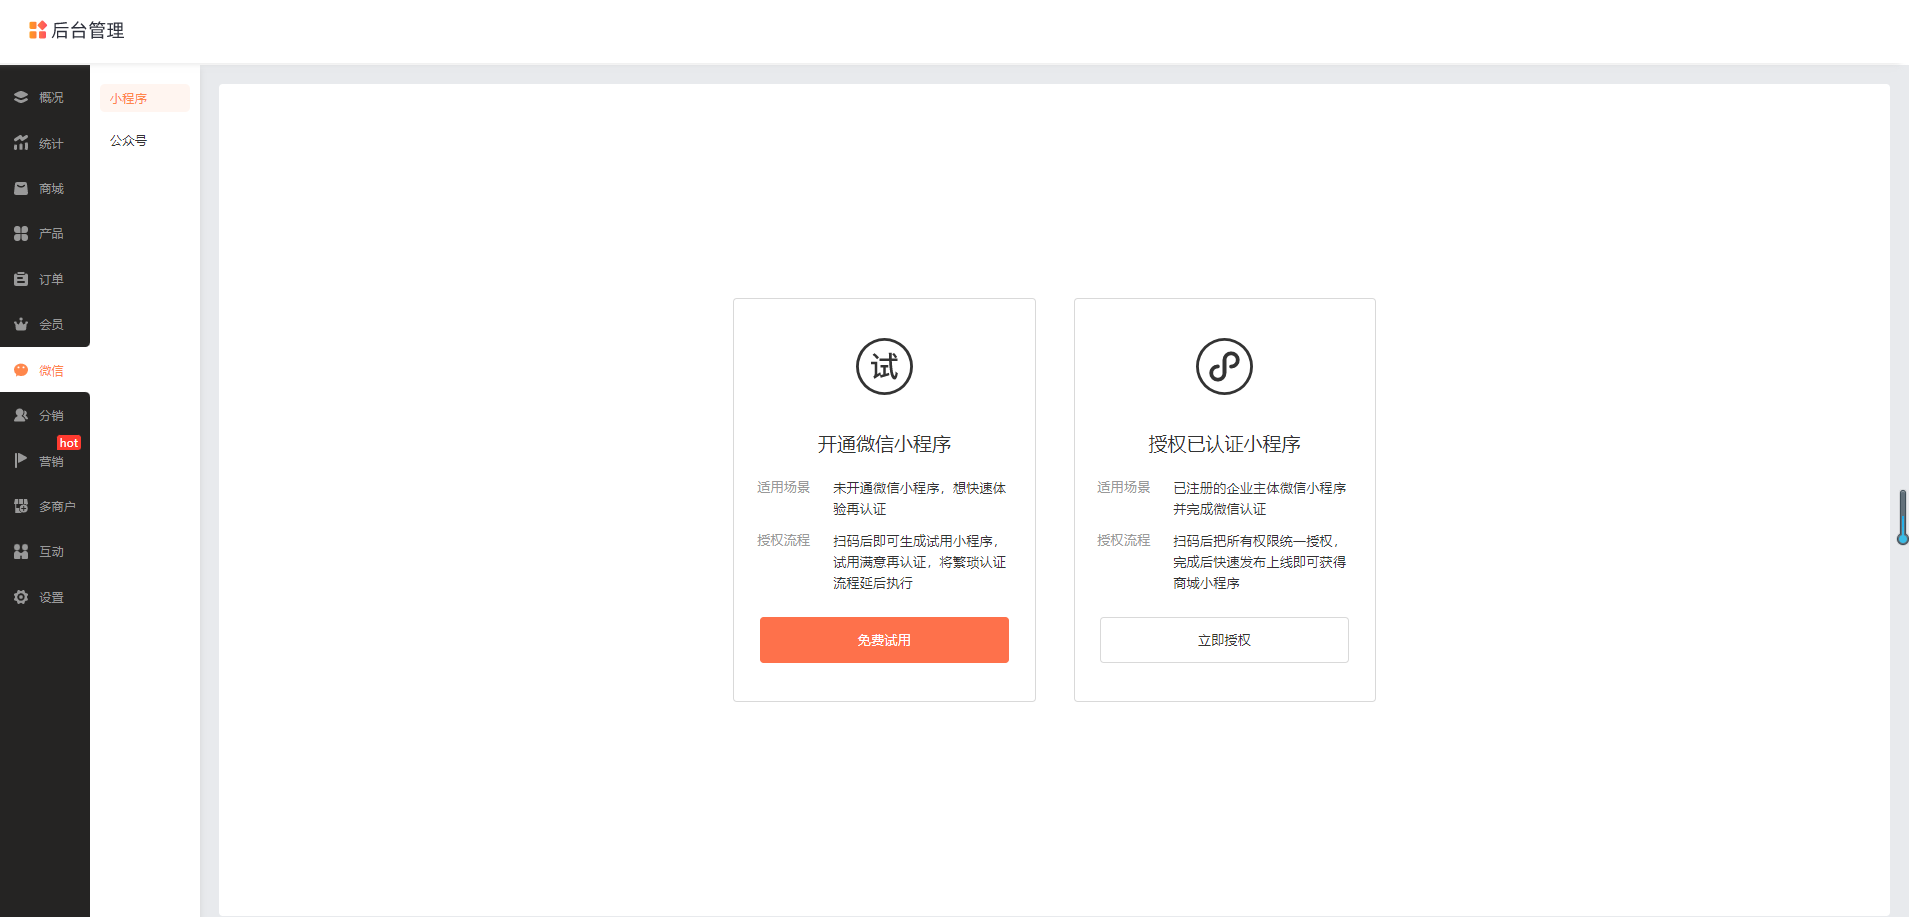Select the 微信 menu item
Image resolution: width=1909 pixels, height=917 pixels.
coord(45,370)
